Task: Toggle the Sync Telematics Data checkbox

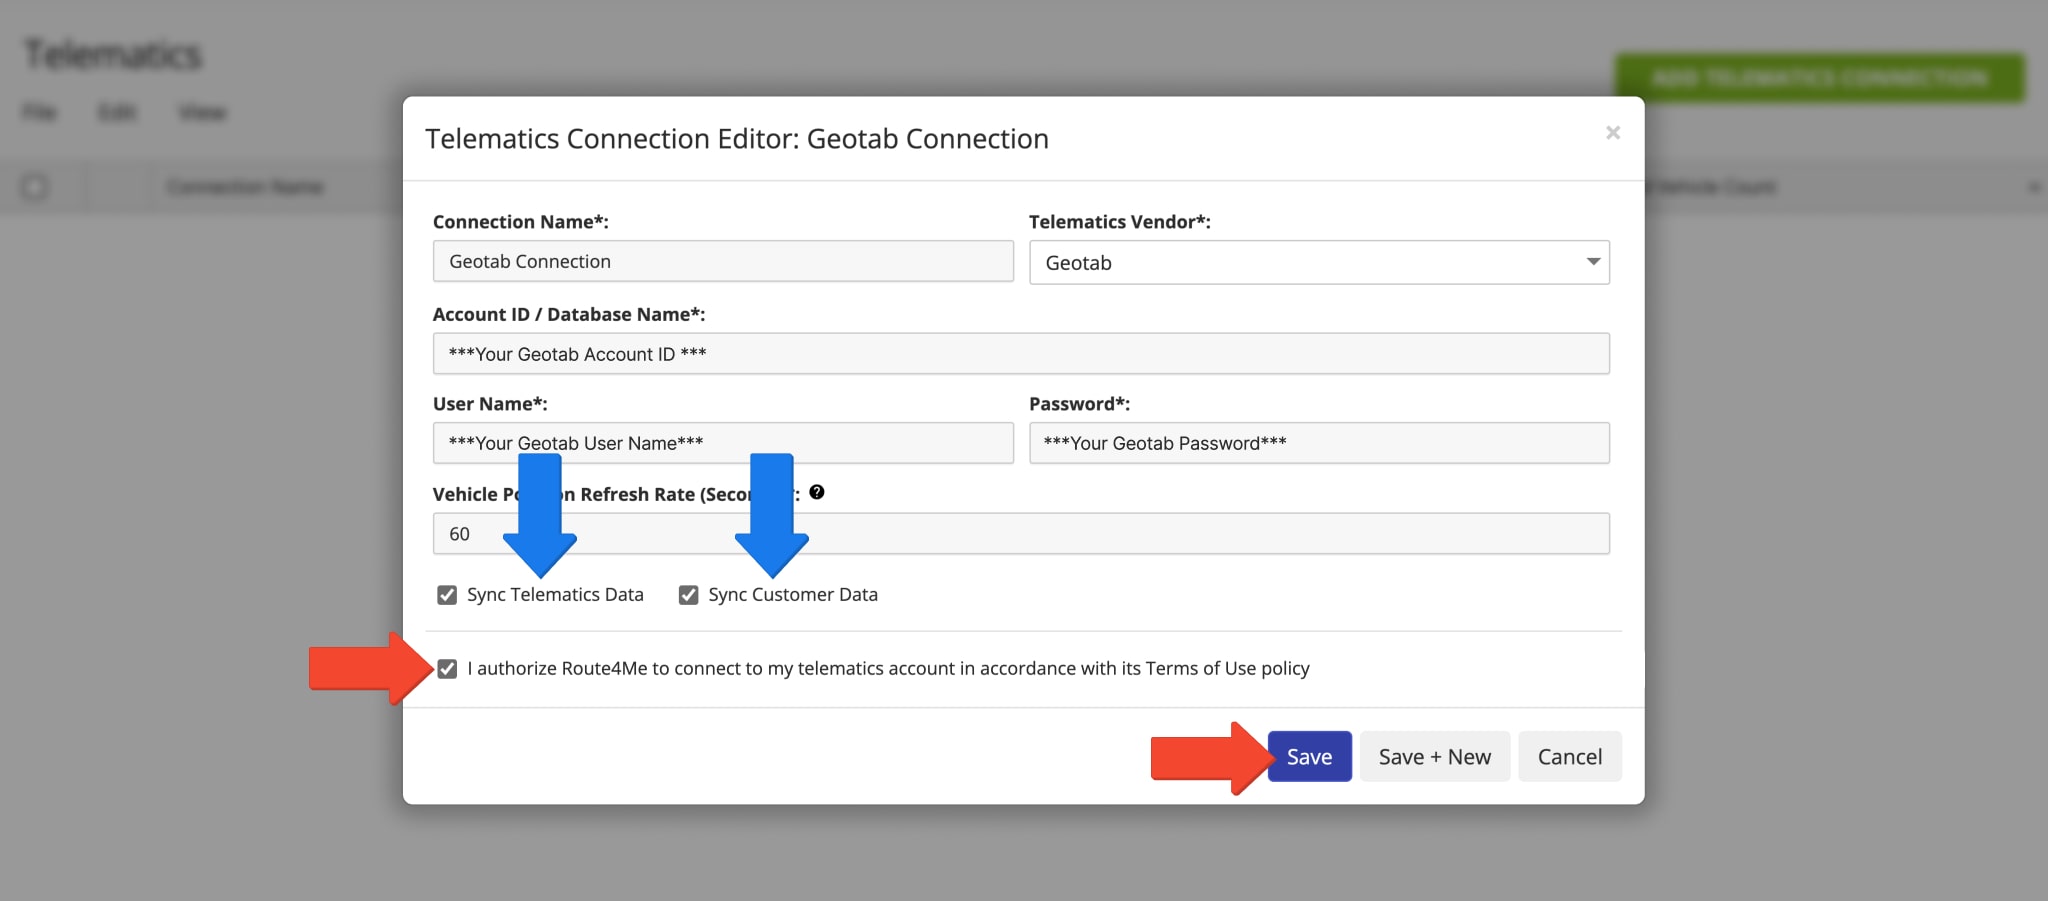Action: pos(447,595)
